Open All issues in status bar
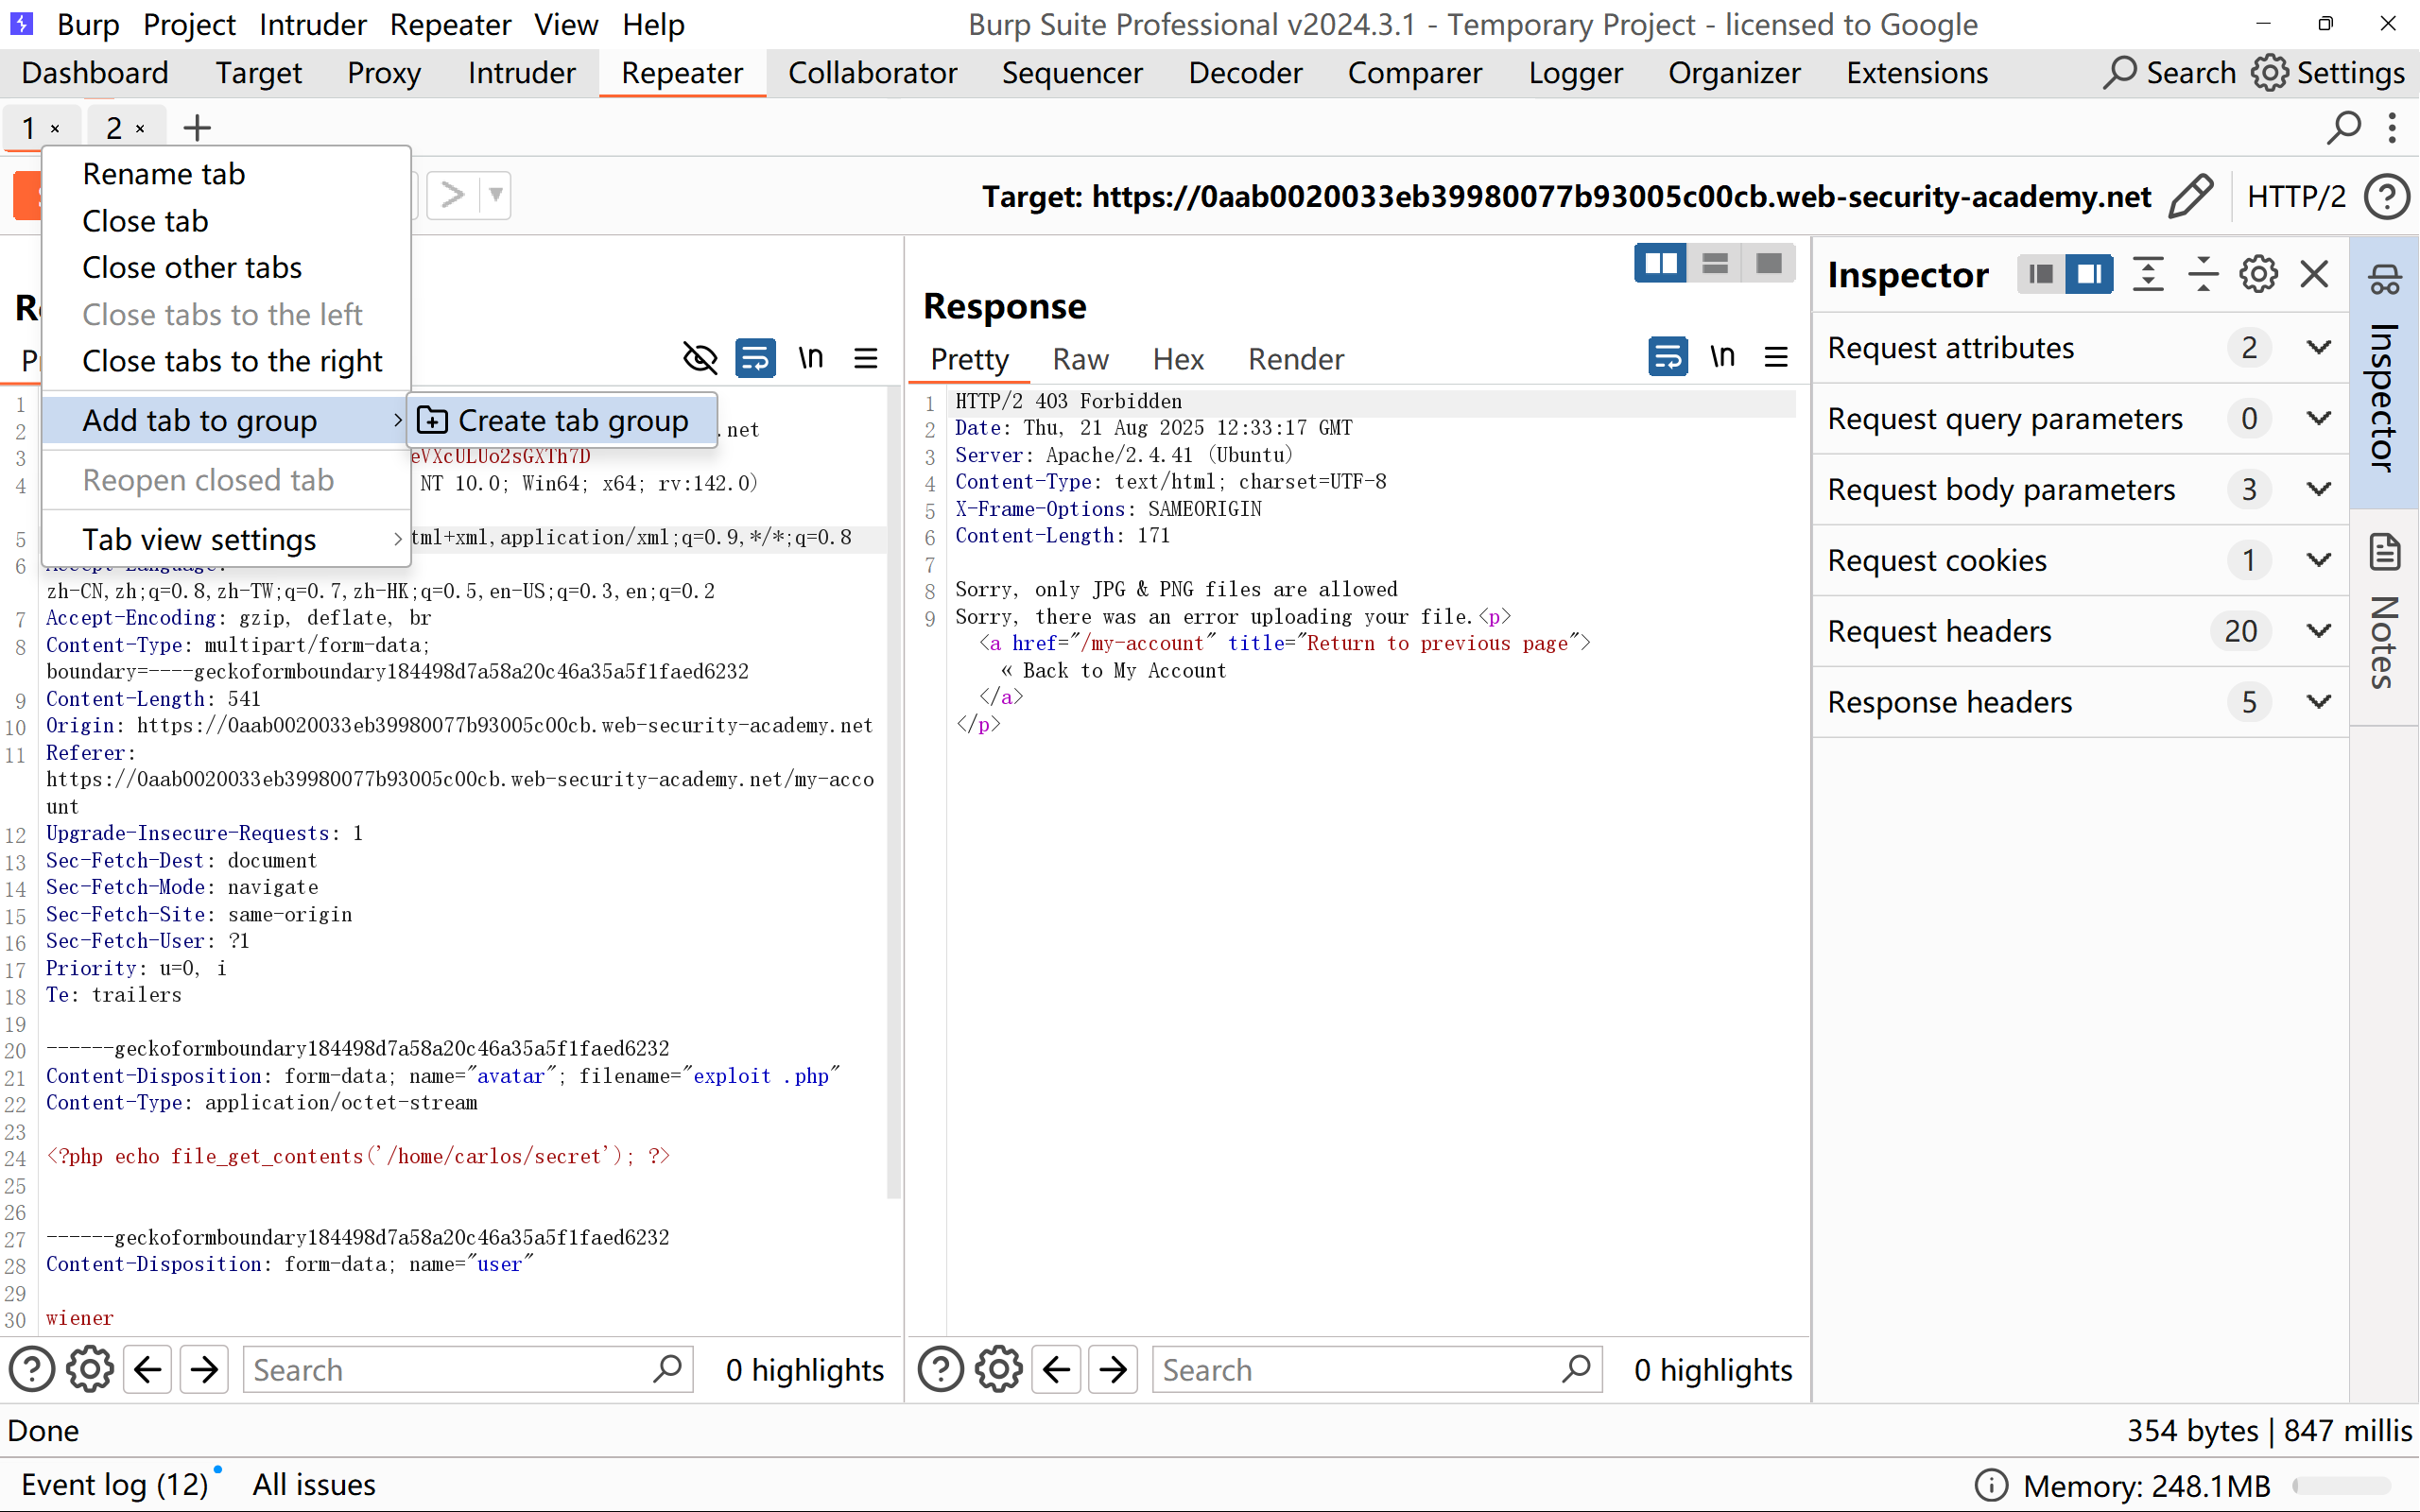 pos(313,1485)
